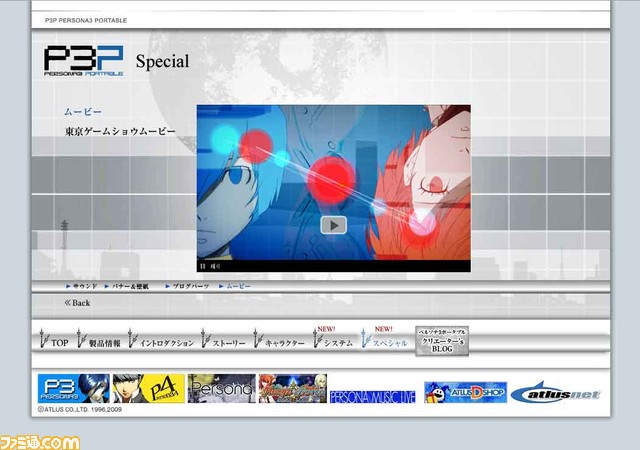Open the バナー&壁紙 sub-menu link
This screenshot has height=450, width=640.
click(x=127, y=286)
